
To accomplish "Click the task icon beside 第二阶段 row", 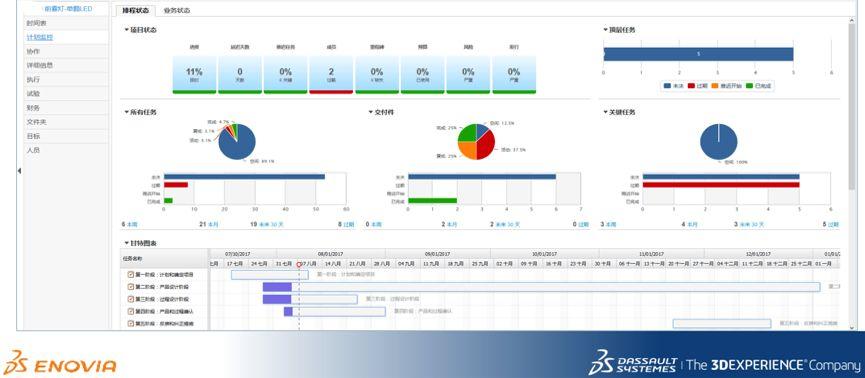I will (131, 287).
